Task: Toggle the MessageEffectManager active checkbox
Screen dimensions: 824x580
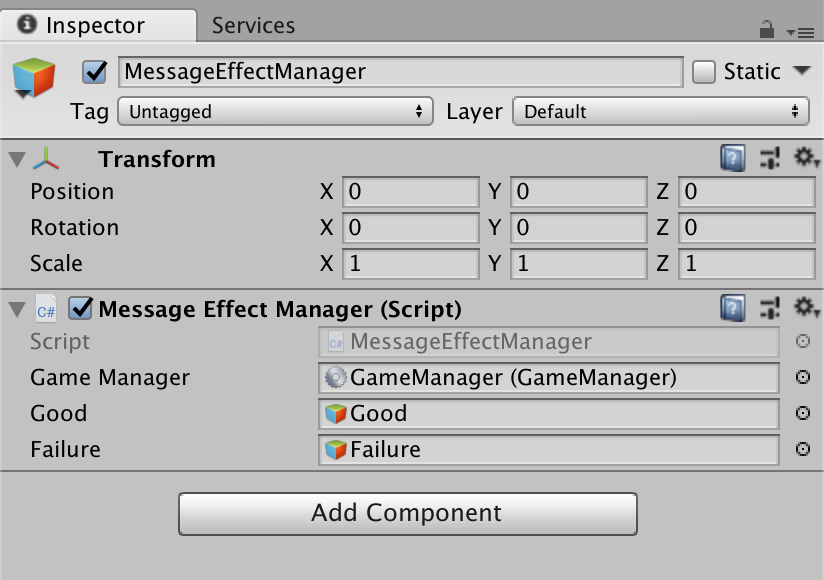Action: click(95, 72)
